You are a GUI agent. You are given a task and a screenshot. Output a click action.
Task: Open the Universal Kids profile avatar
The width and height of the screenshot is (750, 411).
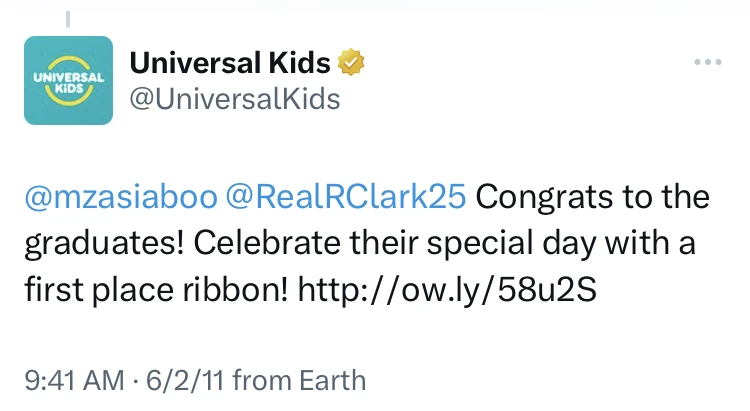pyautogui.click(x=67, y=81)
